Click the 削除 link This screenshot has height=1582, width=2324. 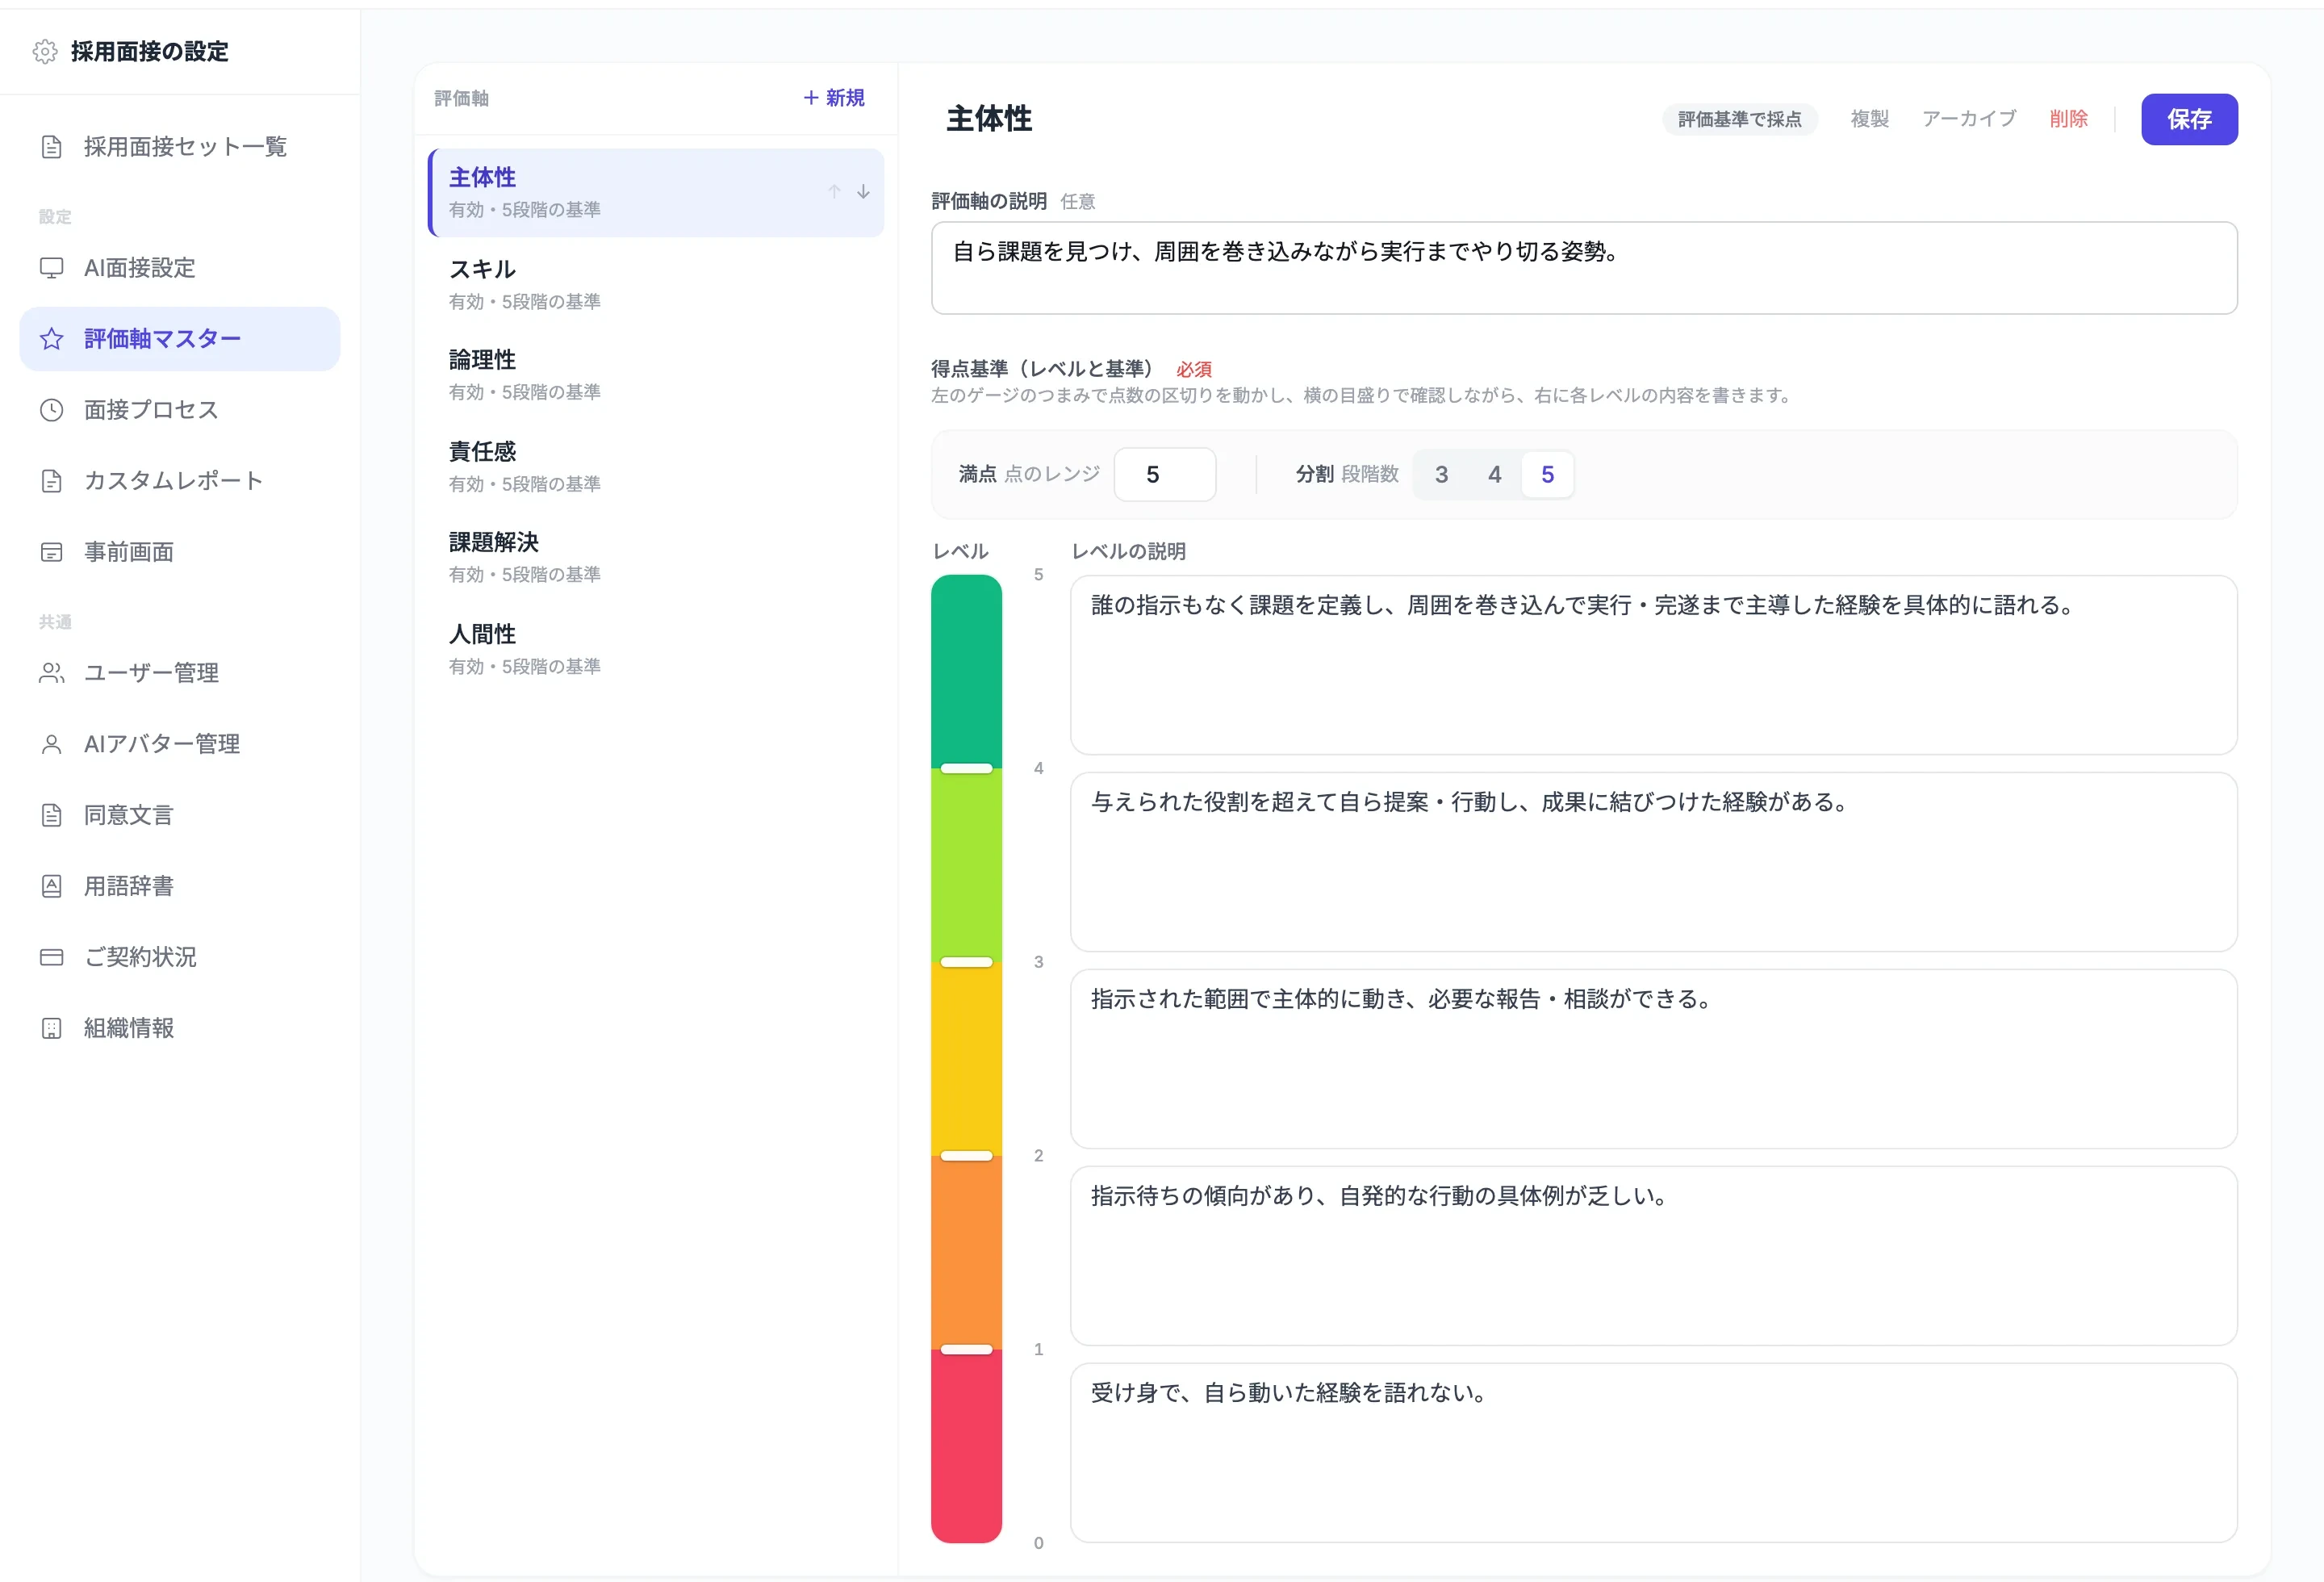(2068, 119)
